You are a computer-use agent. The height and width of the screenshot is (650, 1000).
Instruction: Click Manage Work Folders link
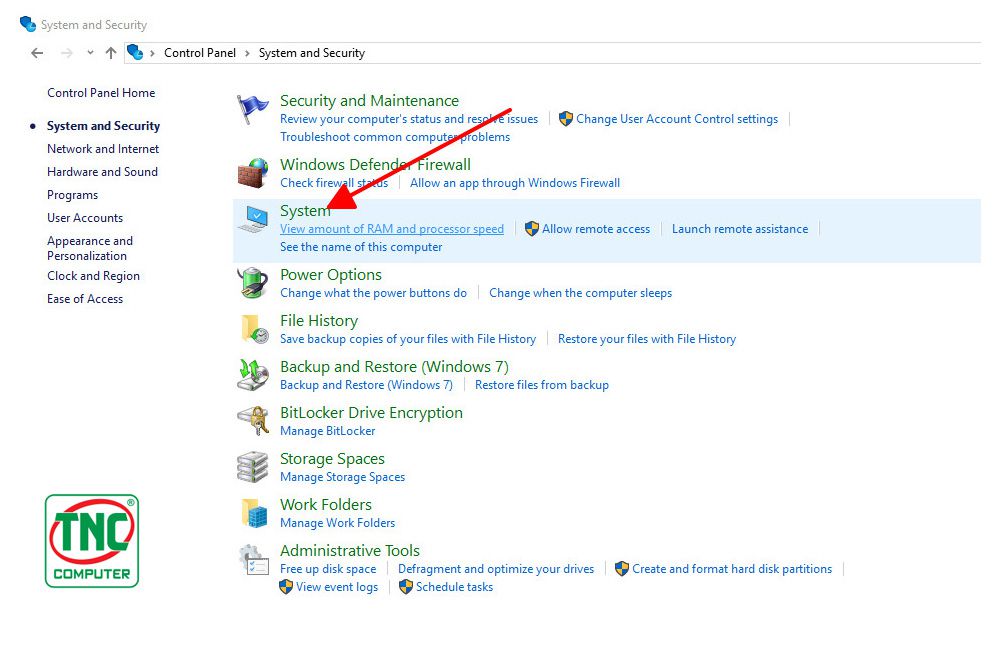337,523
